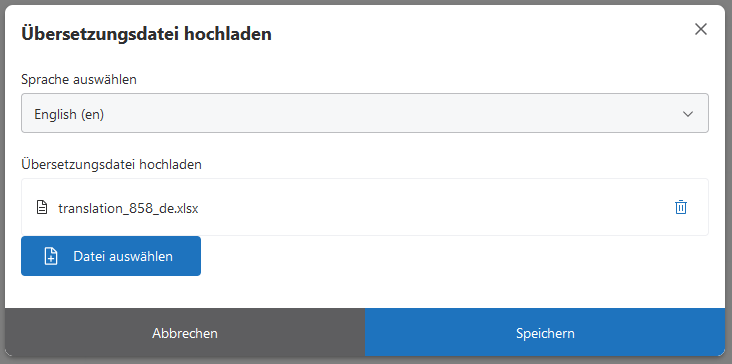Click the file-plus icon in Datei auswählen

[51, 256]
